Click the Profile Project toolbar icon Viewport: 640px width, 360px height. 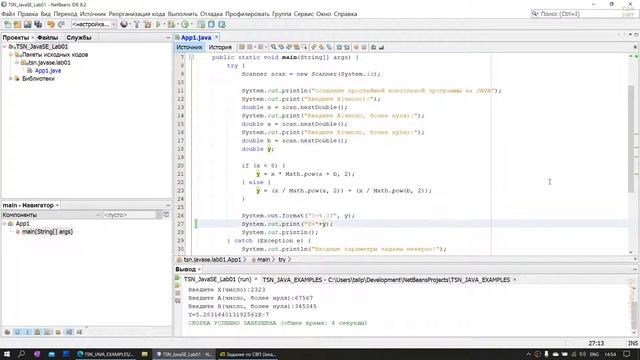coord(185,24)
